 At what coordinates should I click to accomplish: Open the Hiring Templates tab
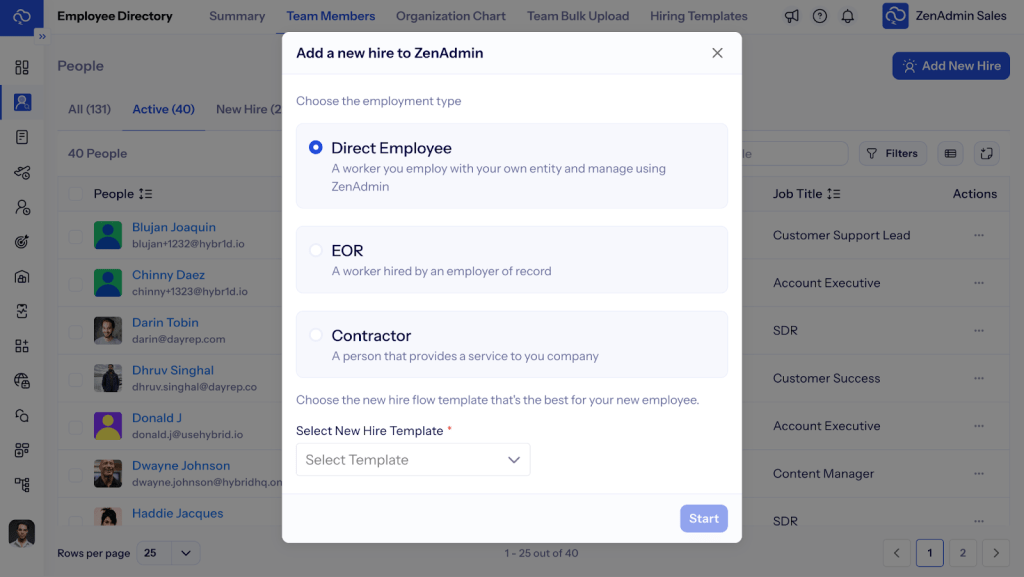[x=698, y=16]
